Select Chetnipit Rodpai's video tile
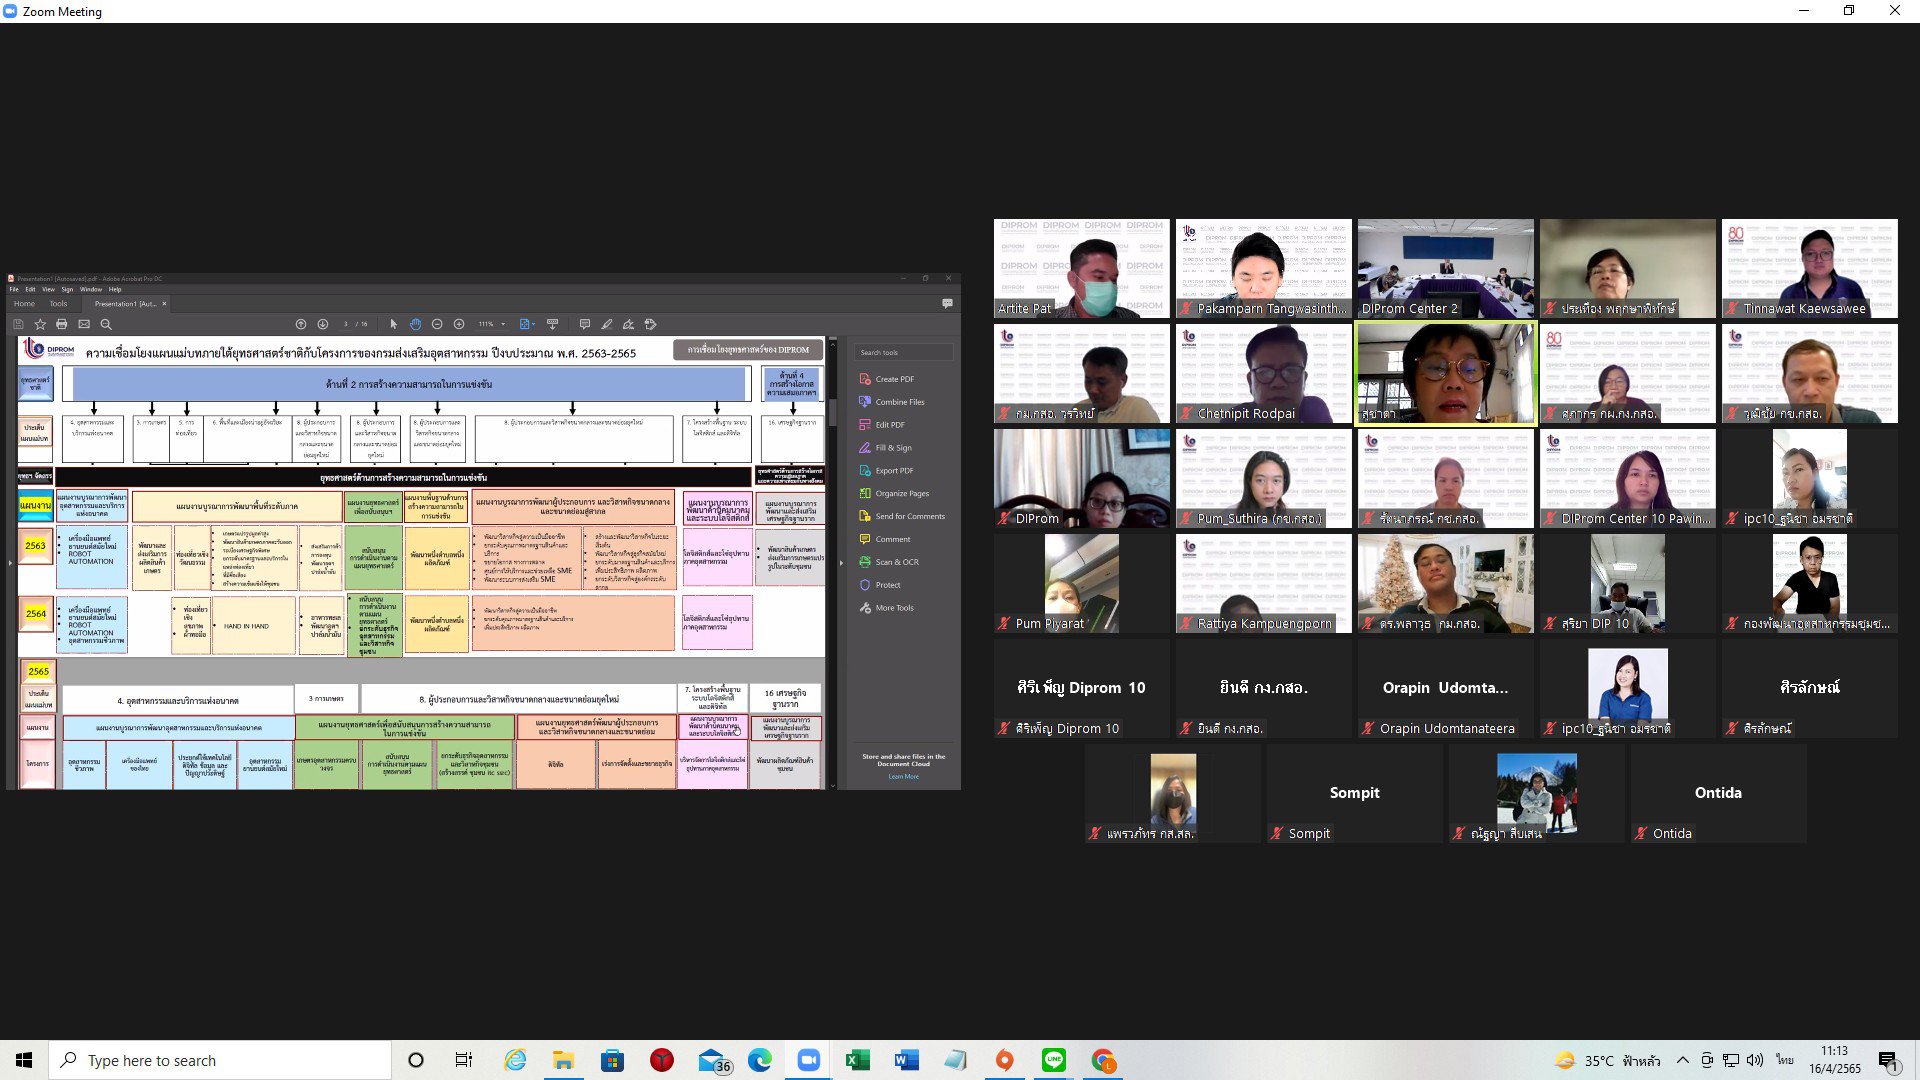Screen dimensions: 1920x1080 [x=1263, y=373]
